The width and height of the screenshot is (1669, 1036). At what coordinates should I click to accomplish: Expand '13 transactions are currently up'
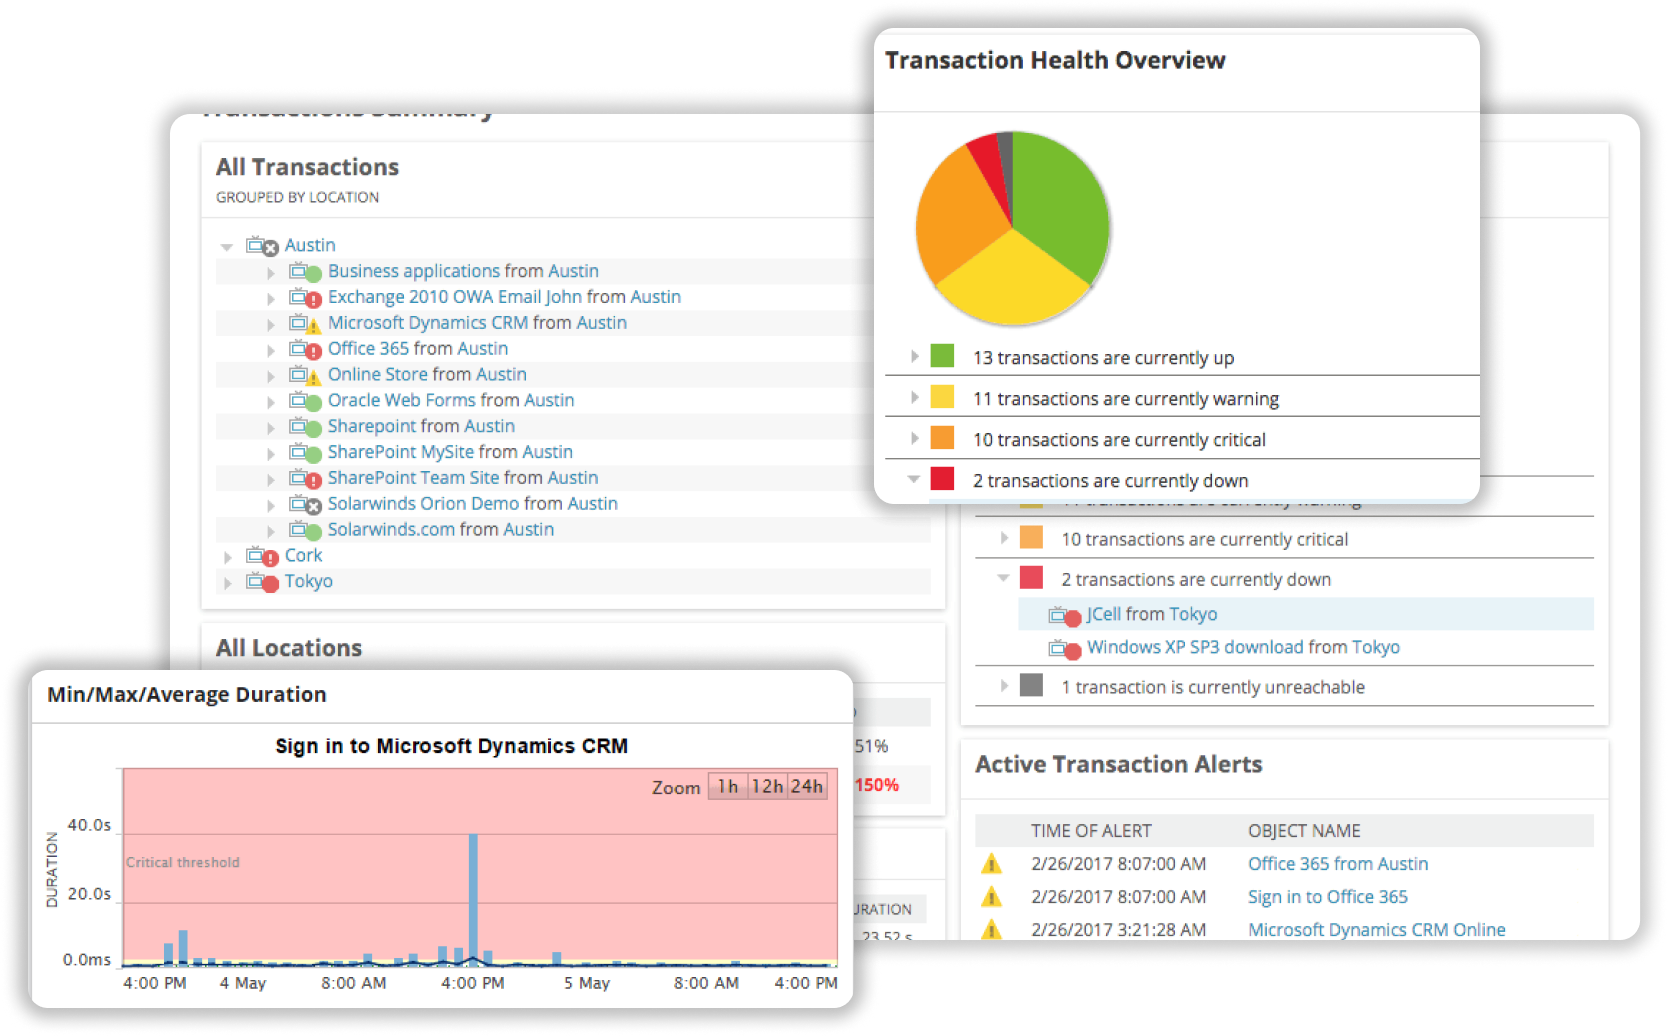[914, 356]
